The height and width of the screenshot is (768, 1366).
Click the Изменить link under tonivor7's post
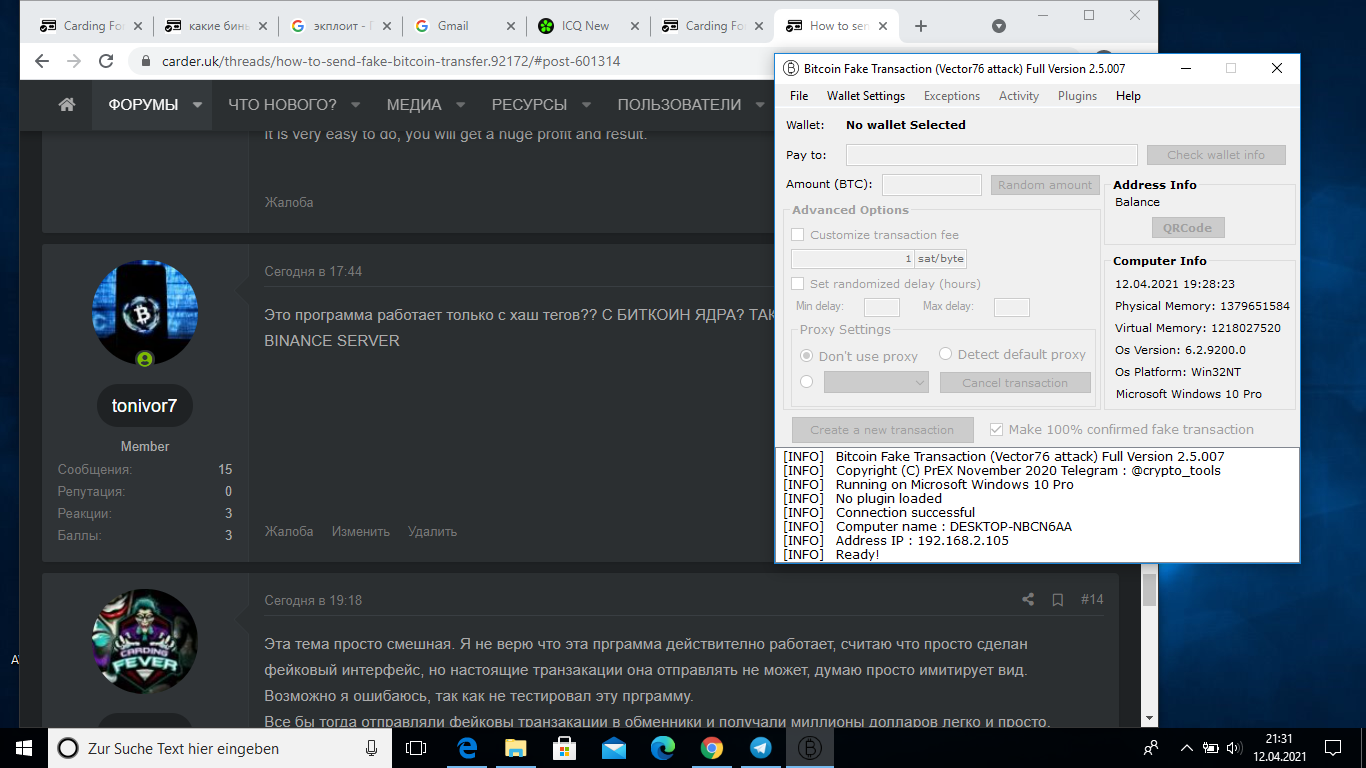tap(361, 532)
